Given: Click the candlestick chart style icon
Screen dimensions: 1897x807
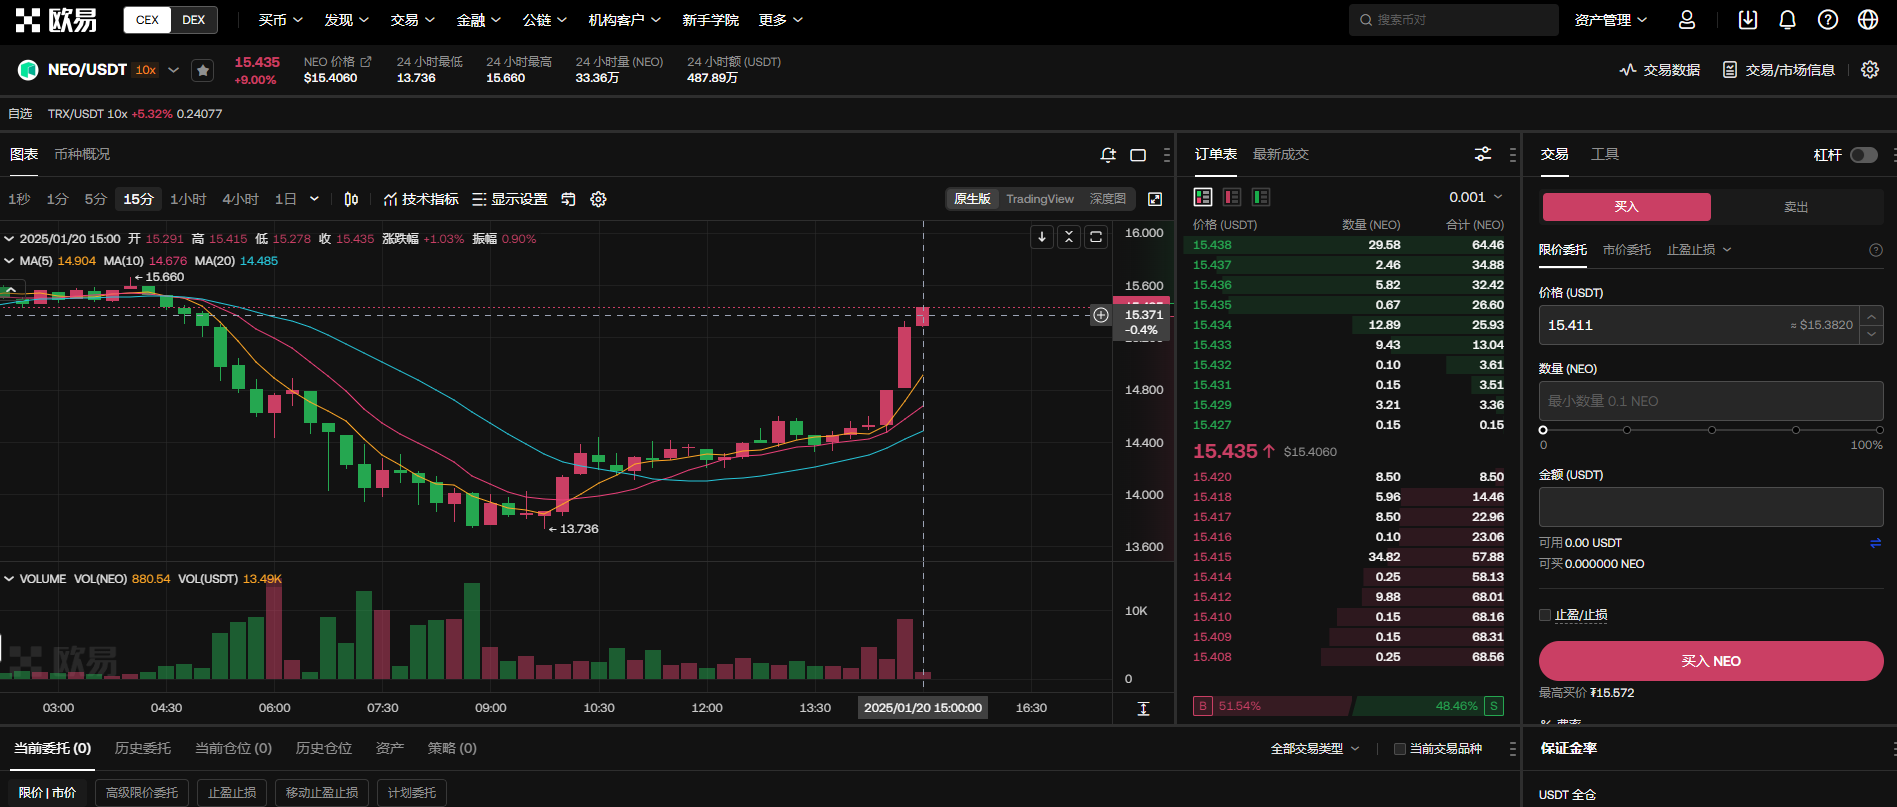Looking at the screenshot, I should point(351,199).
